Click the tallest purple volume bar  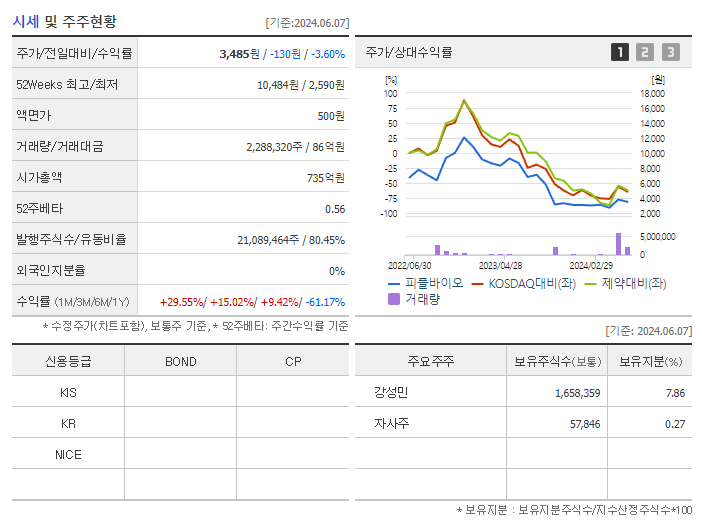click(618, 244)
